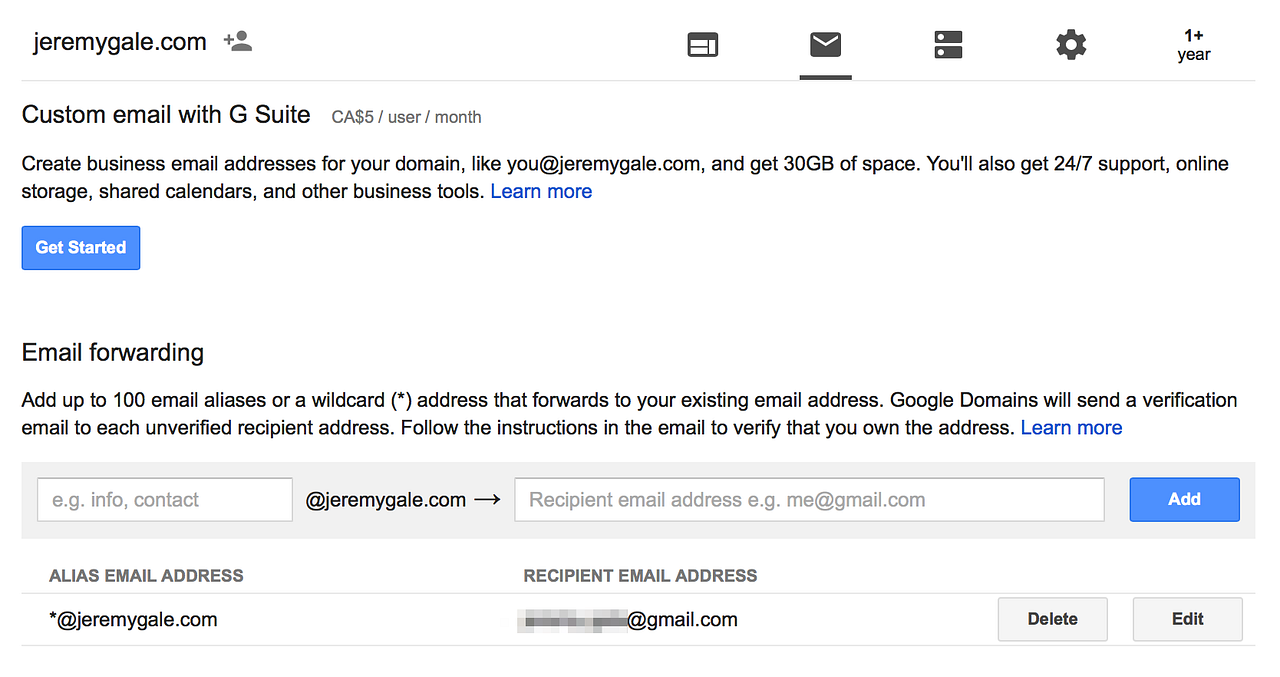Click the alias name input field
The image size is (1280, 677).
click(x=163, y=499)
